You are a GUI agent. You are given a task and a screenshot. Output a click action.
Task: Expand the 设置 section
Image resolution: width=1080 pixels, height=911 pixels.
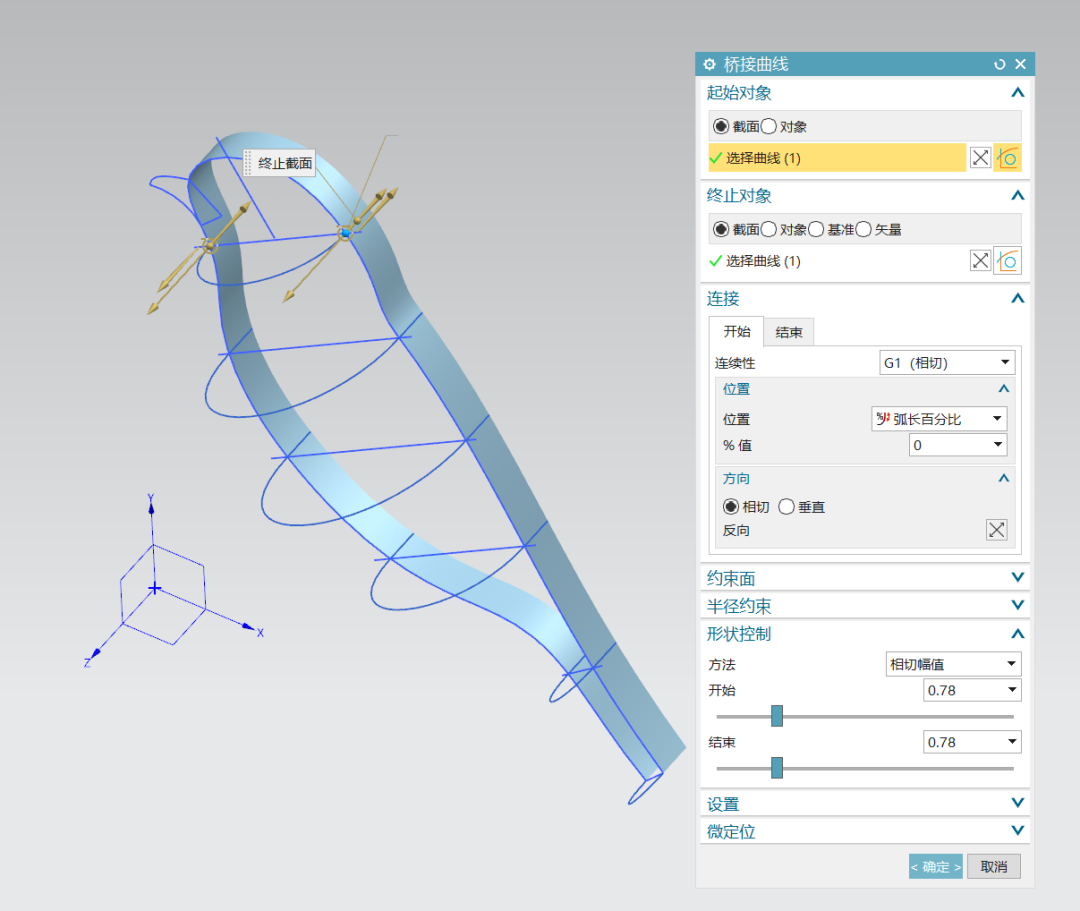[x=1017, y=804]
